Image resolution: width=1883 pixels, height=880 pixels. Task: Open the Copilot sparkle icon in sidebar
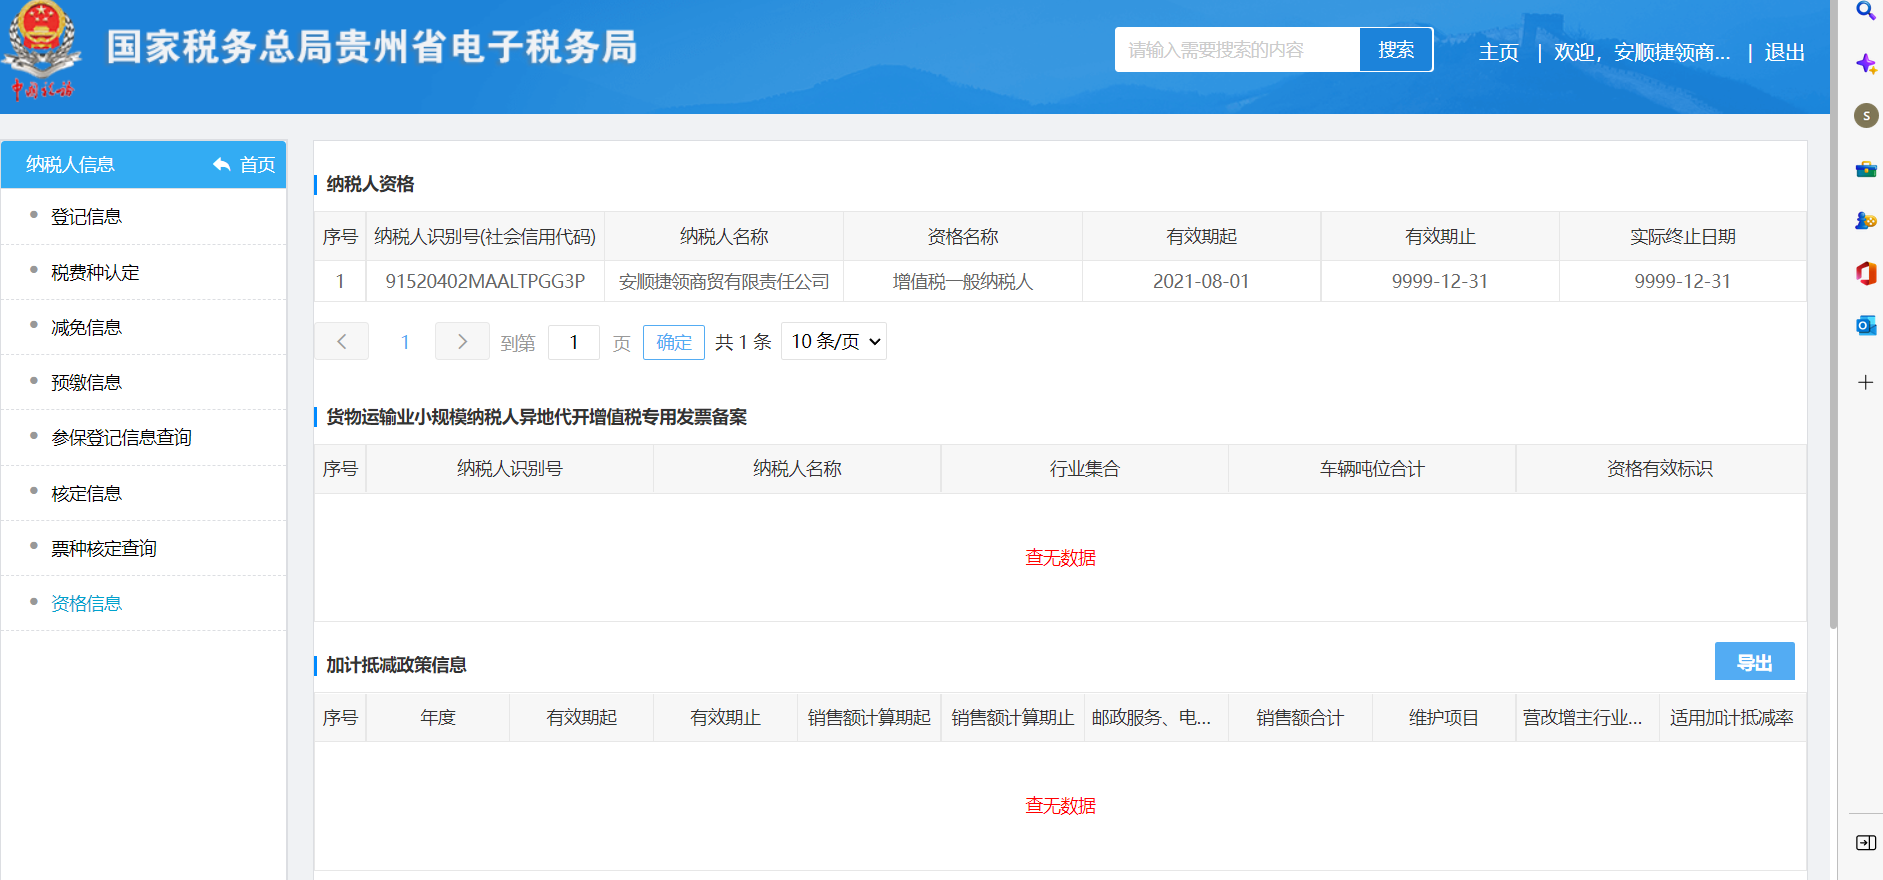pyautogui.click(x=1865, y=64)
